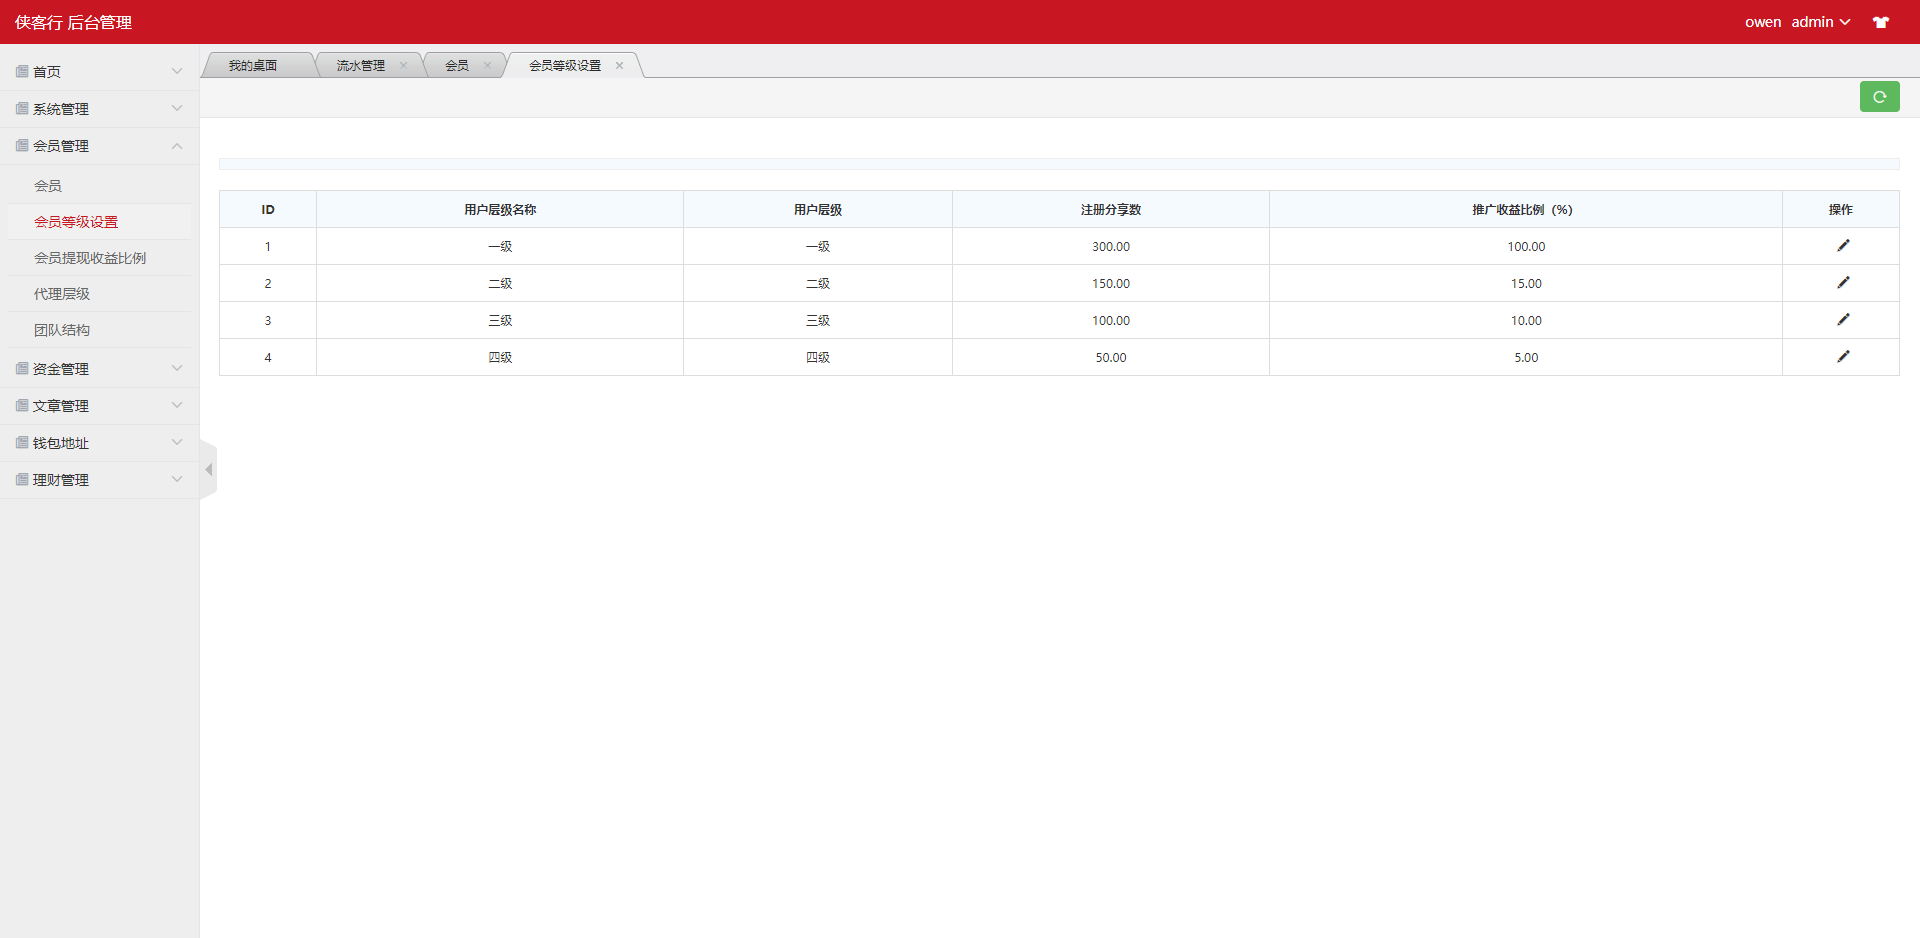Viewport: 1920px width, 938px height.
Task: Click the 首页 menu list icon
Action: 22,71
